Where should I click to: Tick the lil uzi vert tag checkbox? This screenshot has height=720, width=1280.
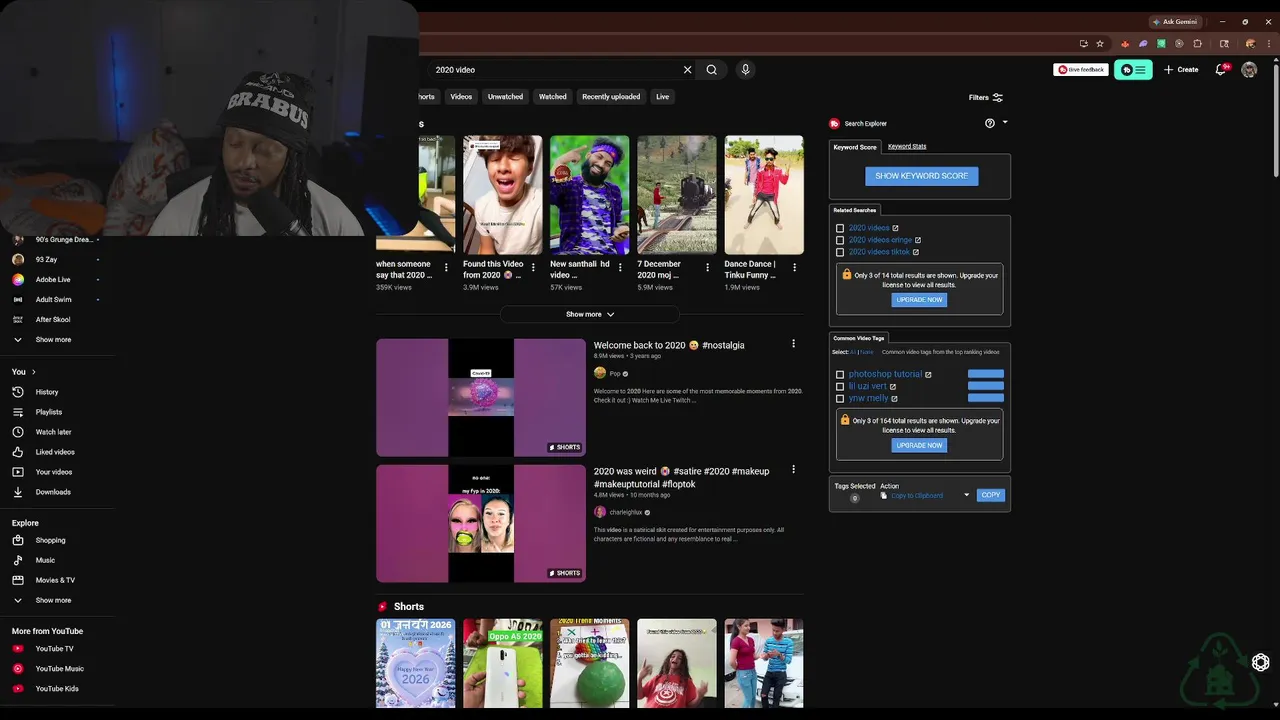pyautogui.click(x=840, y=386)
